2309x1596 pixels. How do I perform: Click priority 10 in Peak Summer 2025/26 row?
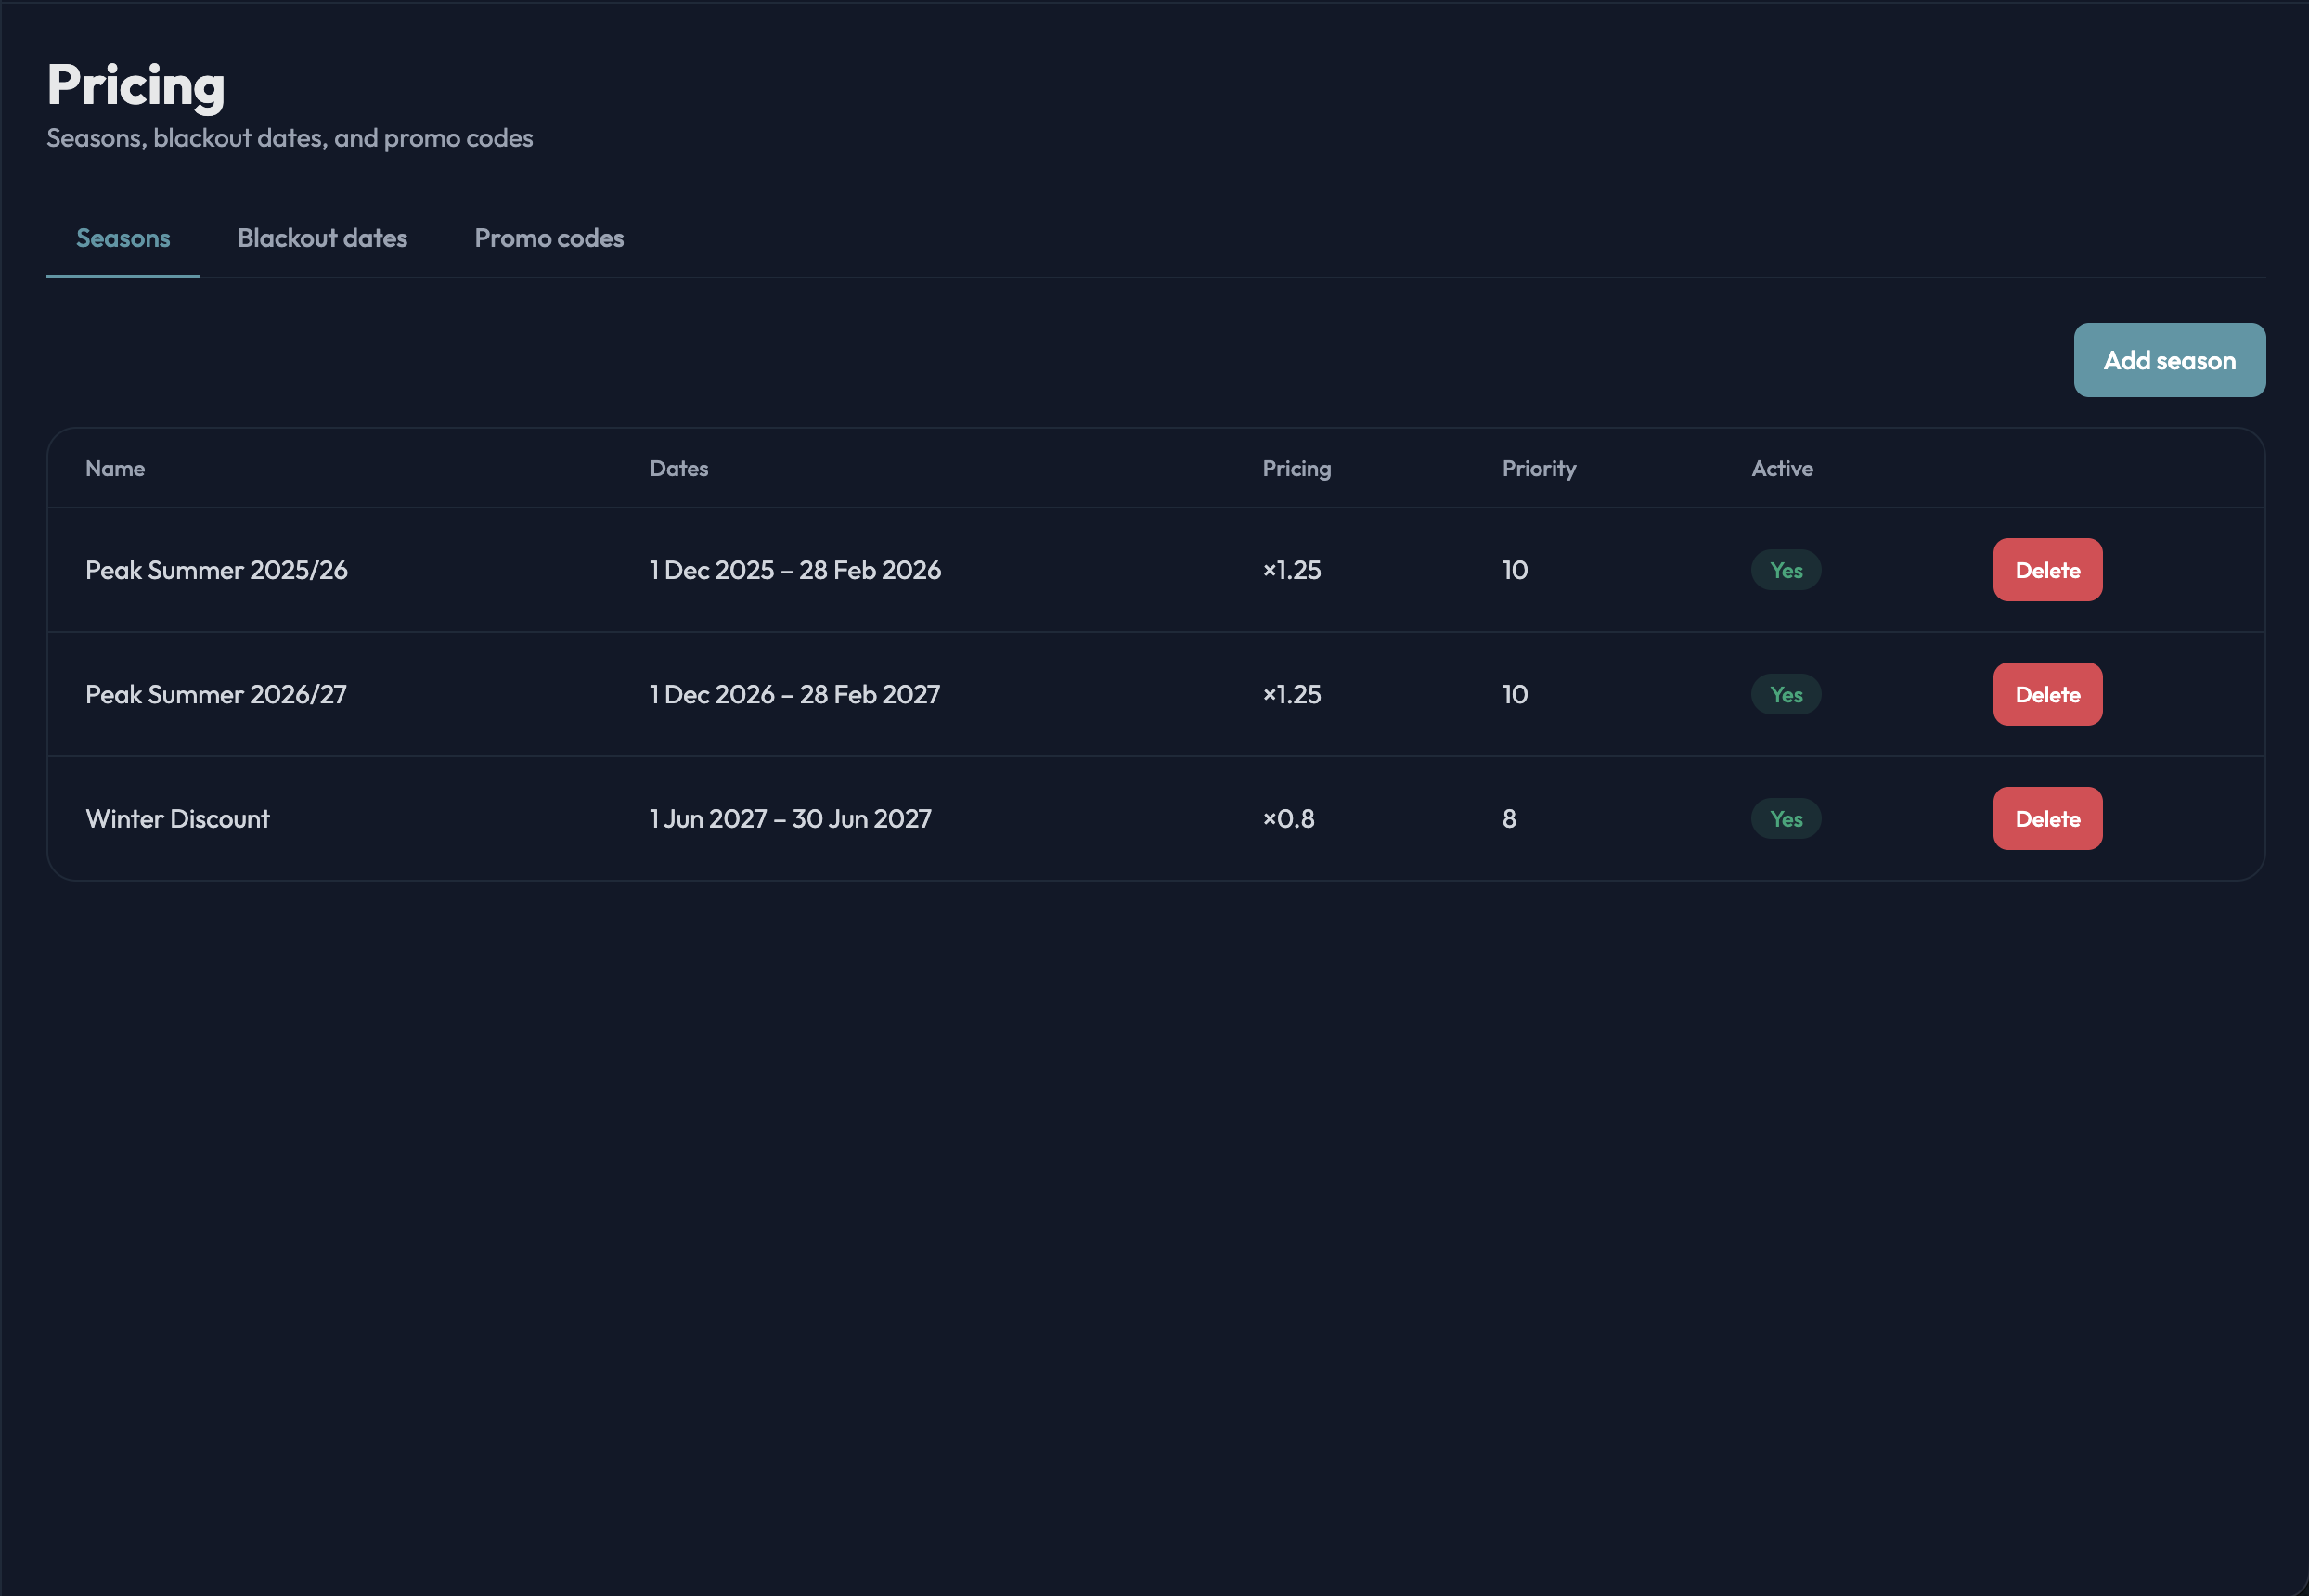point(1514,570)
